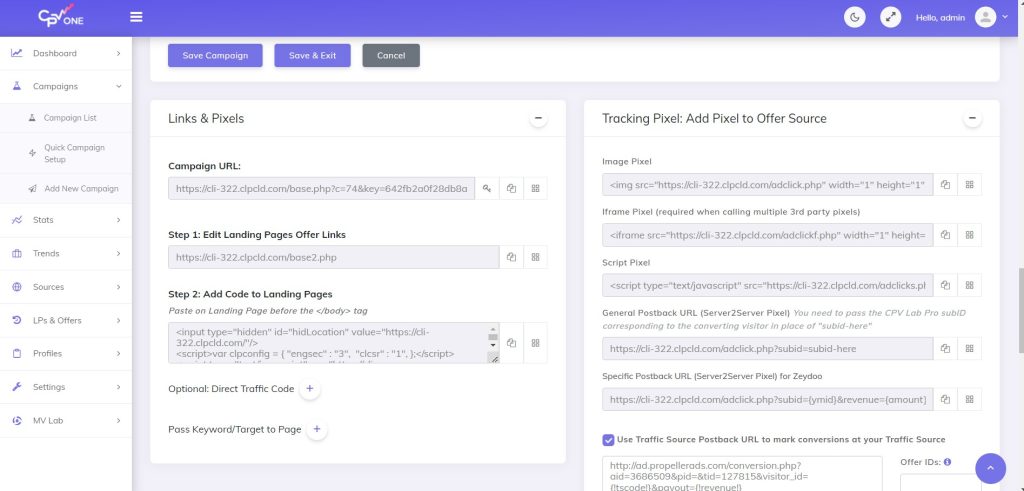
Task: Expand the Stats menu
Action: (x=118, y=220)
